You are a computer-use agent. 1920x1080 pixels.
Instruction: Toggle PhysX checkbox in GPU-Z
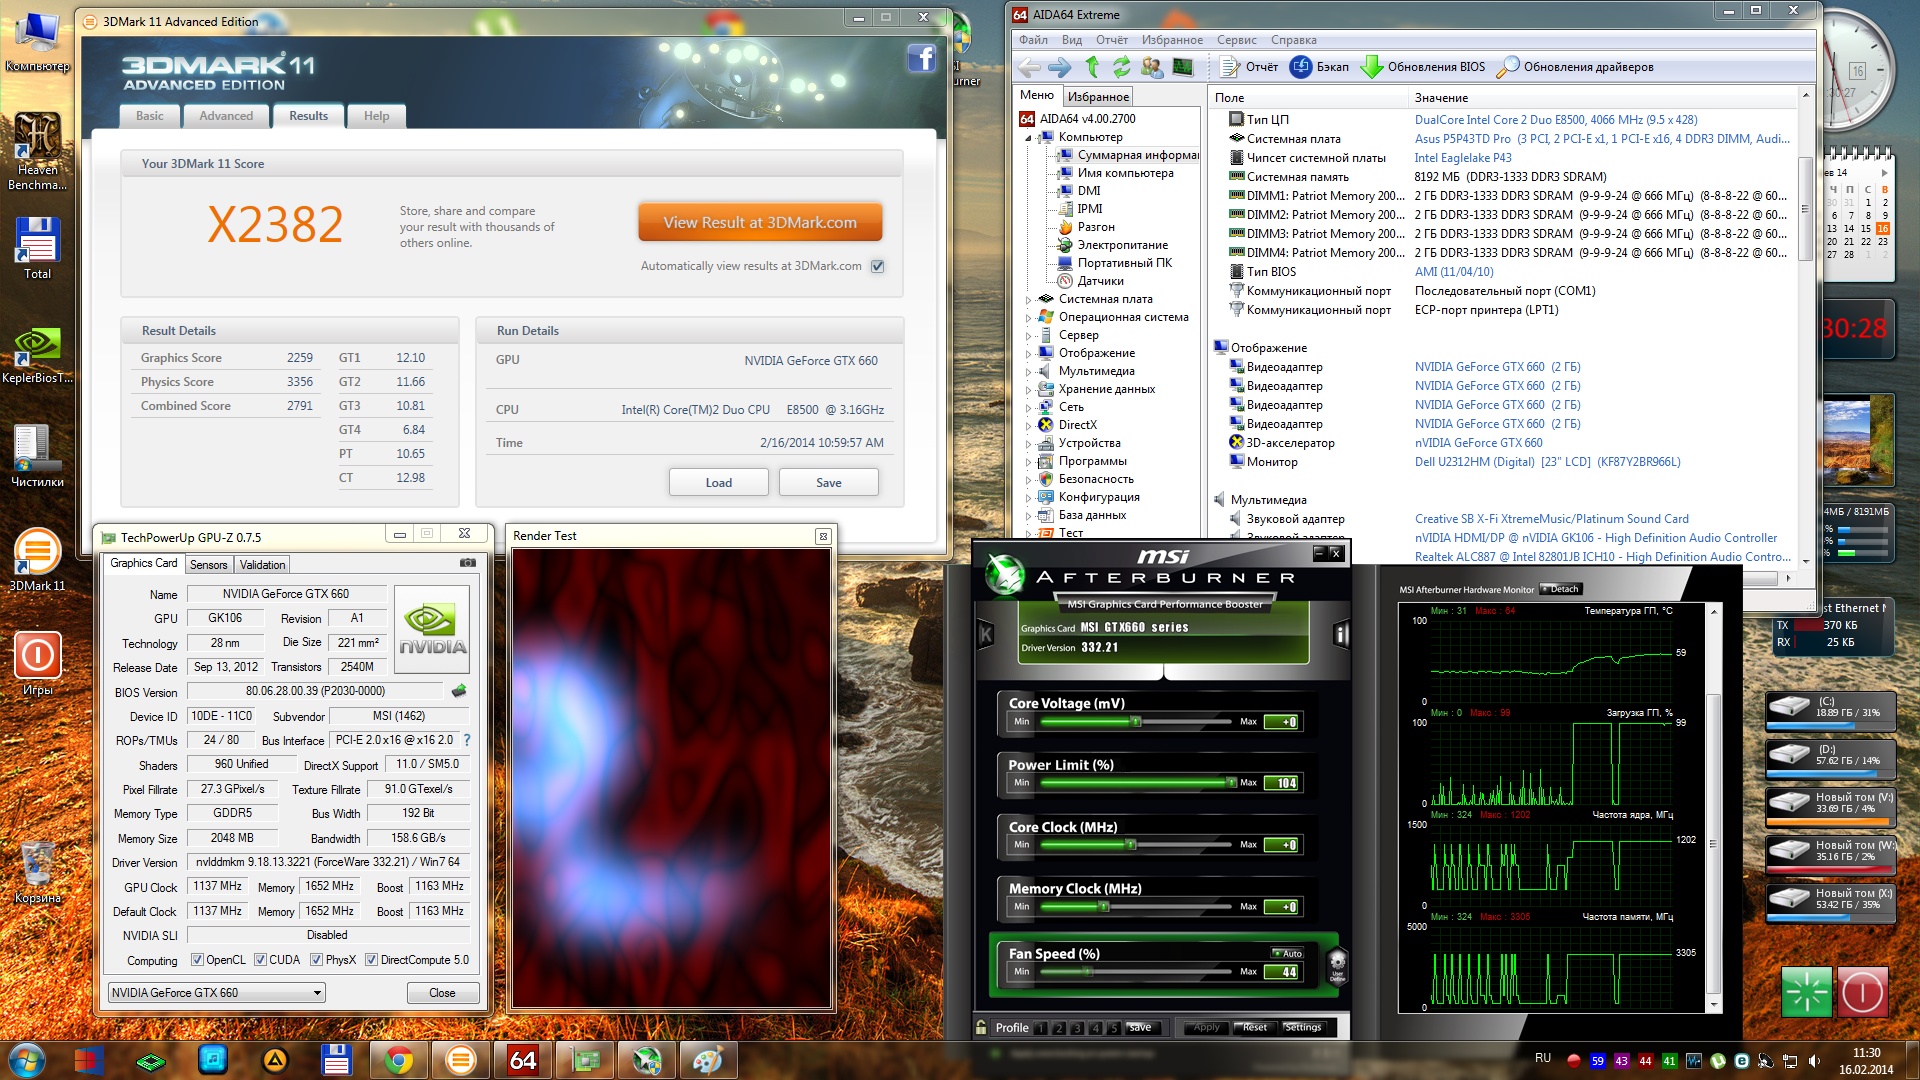tap(316, 960)
